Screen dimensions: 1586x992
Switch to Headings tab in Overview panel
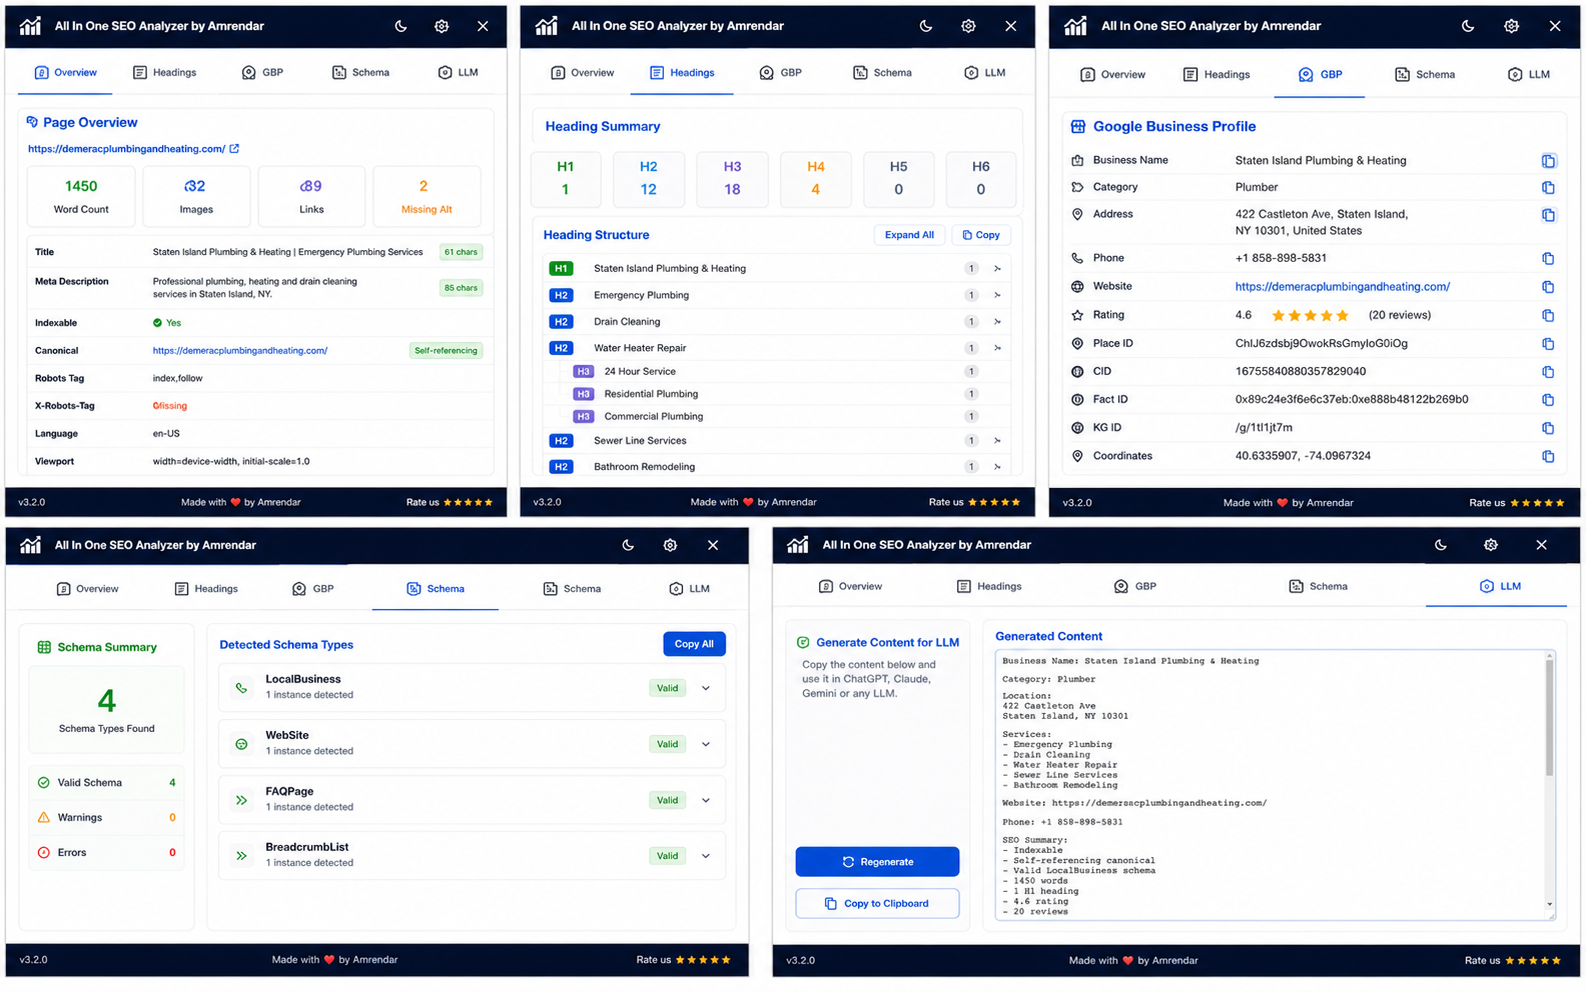click(x=164, y=73)
